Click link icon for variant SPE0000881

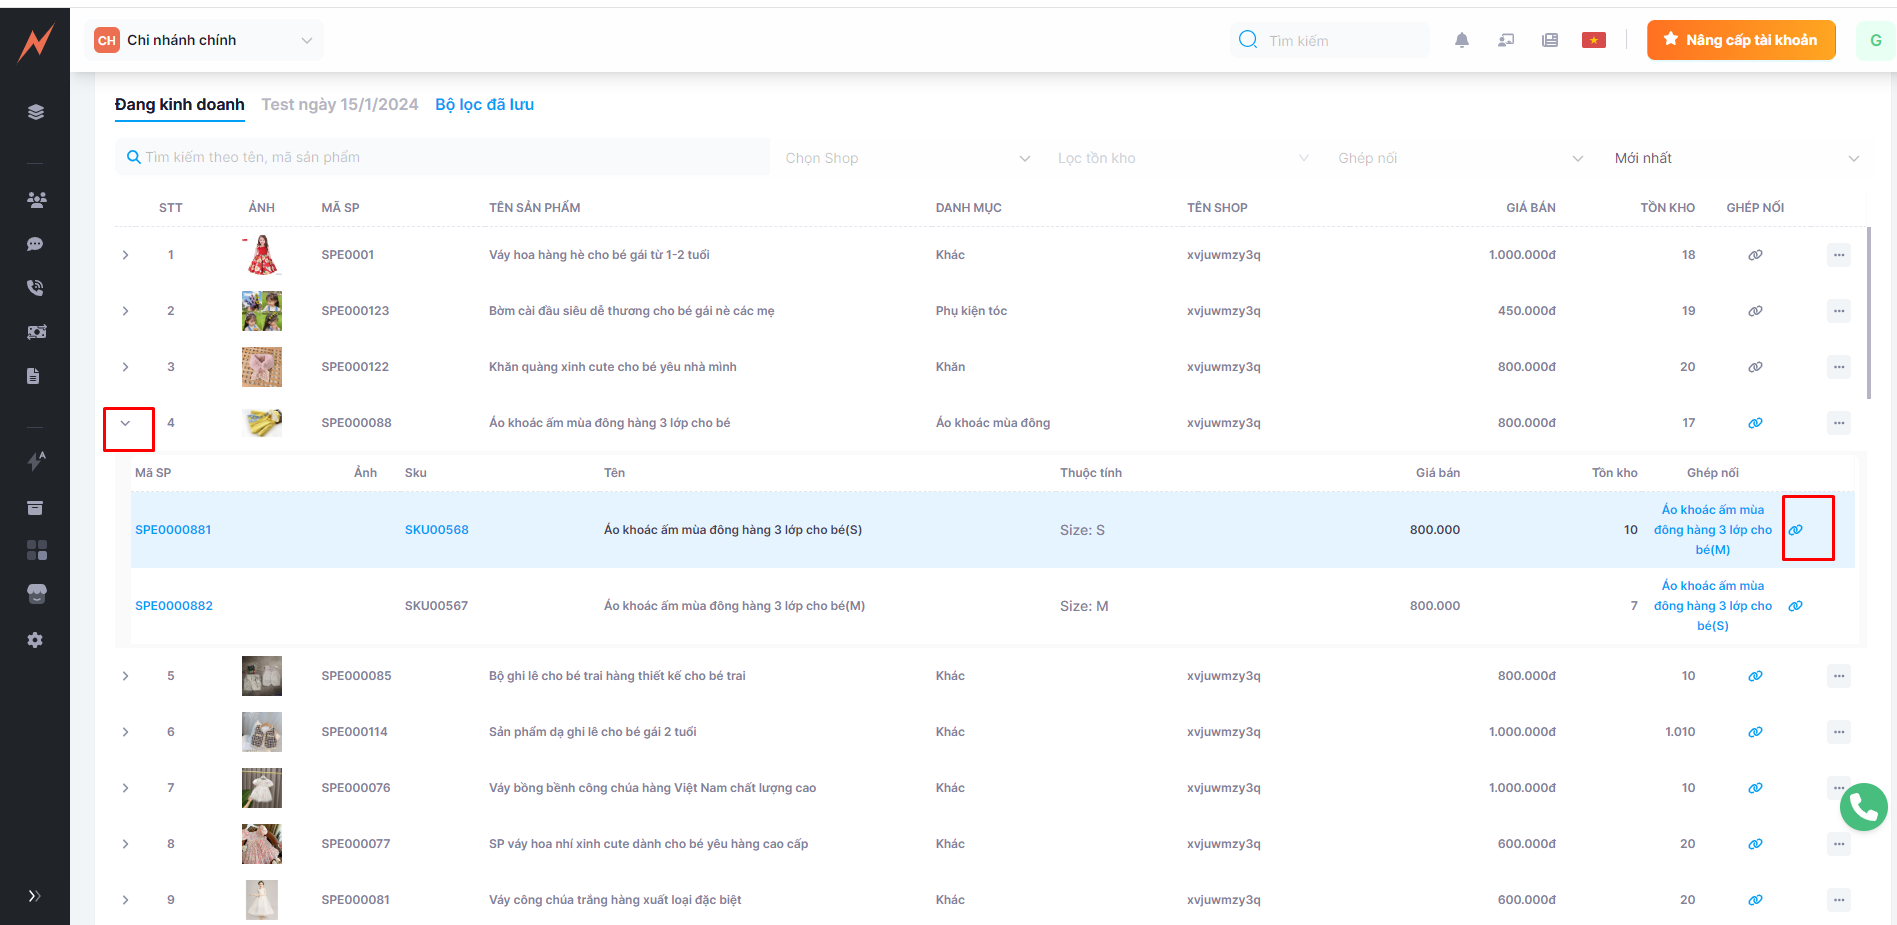[1796, 530]
